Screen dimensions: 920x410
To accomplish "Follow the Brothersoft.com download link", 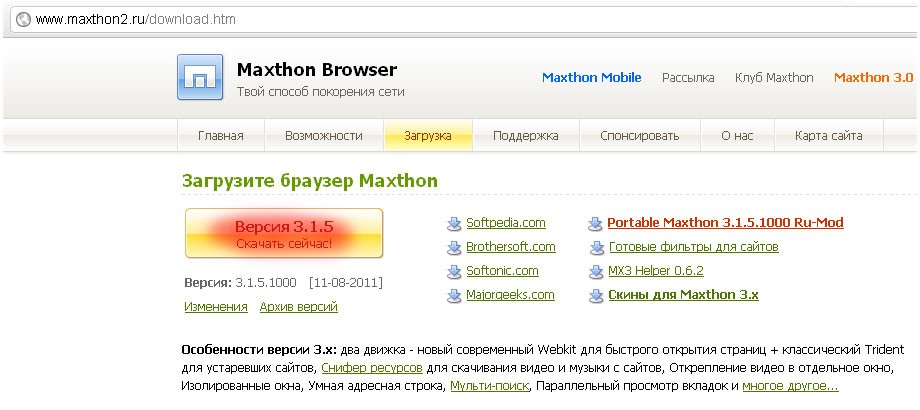I will click(x=510, y=247).
